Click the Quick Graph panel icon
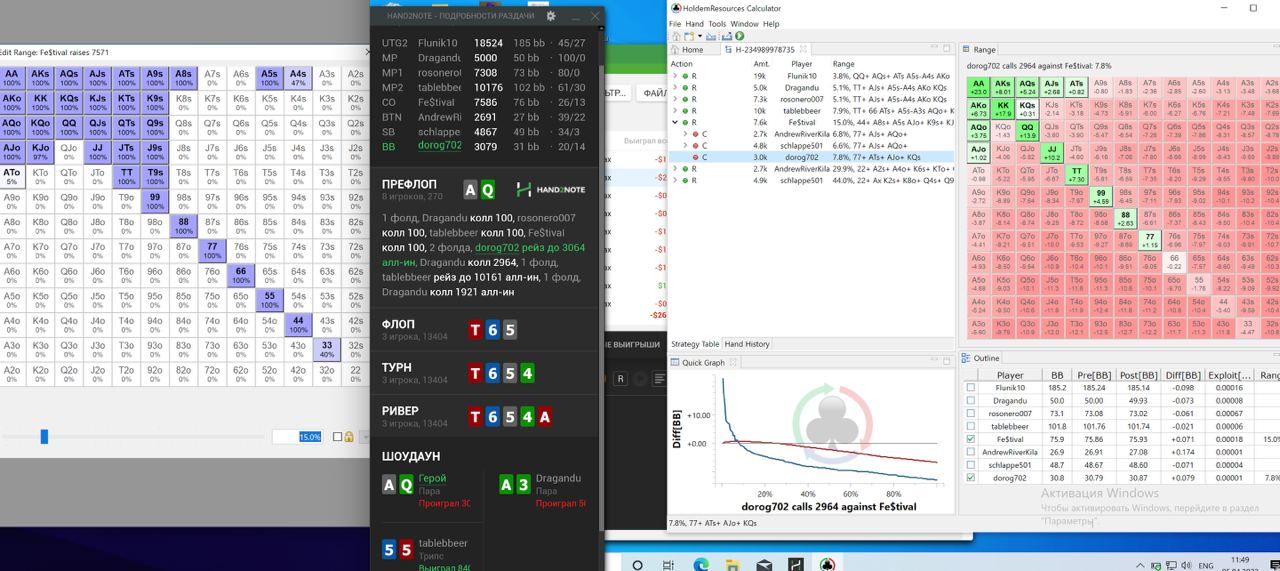The image size is (1280, 571). pyautogui.click(x=676, y=362)
